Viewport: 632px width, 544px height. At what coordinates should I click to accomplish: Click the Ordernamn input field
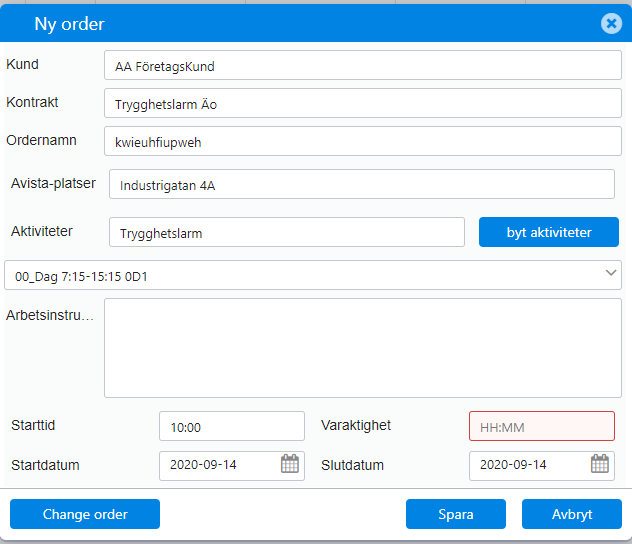[x=363, y=141]
